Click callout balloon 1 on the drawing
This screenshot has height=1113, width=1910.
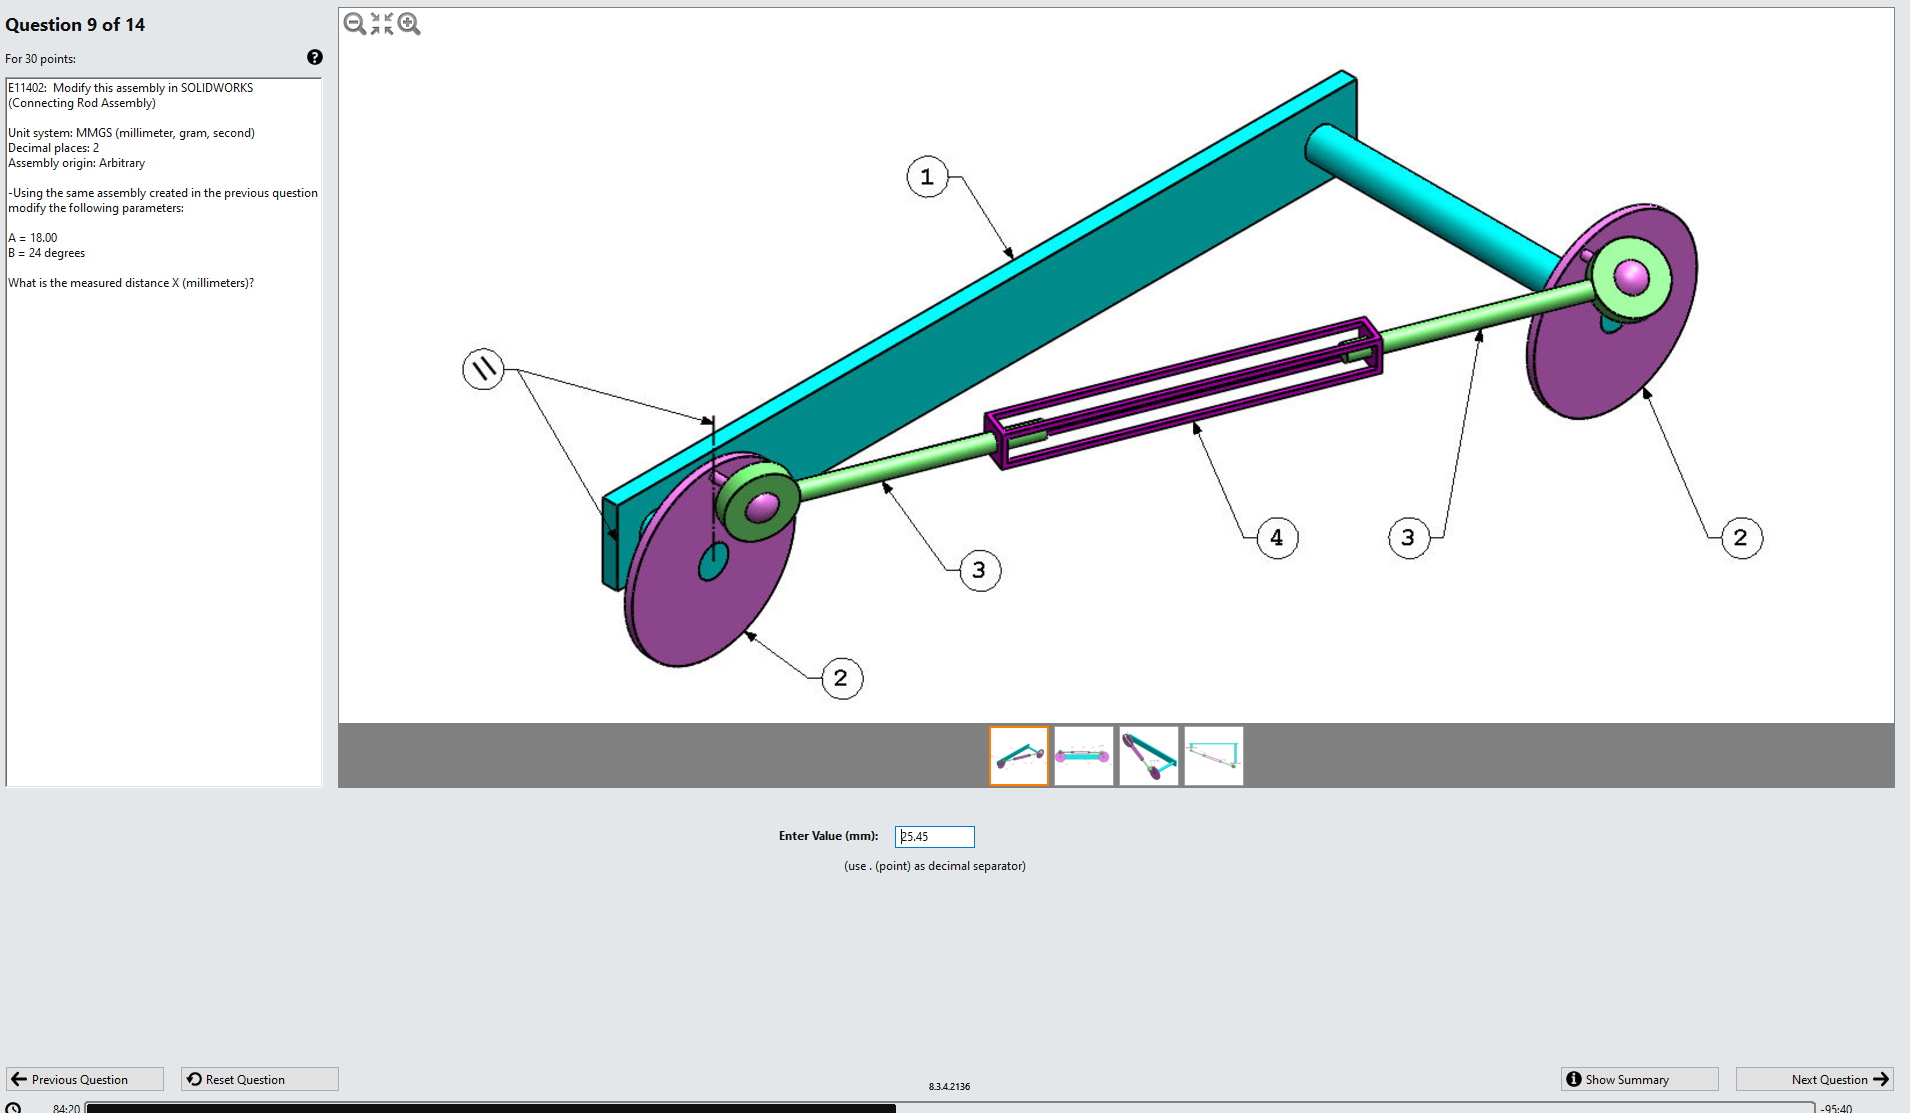(x=926, y=177)
